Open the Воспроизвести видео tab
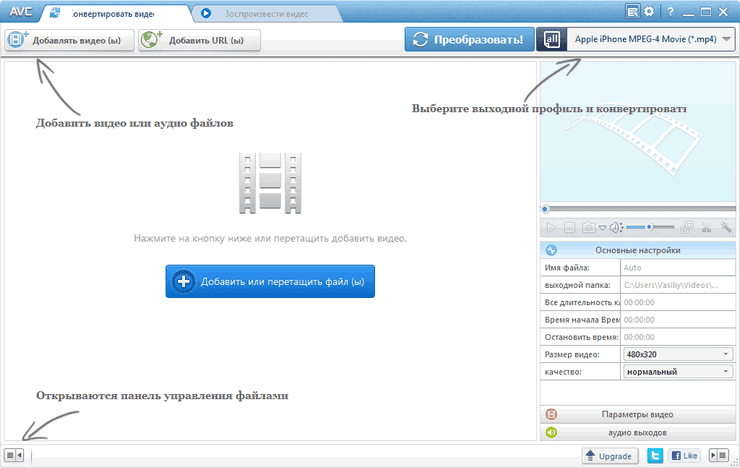This screenshot has width=740, height=468. 267,14
